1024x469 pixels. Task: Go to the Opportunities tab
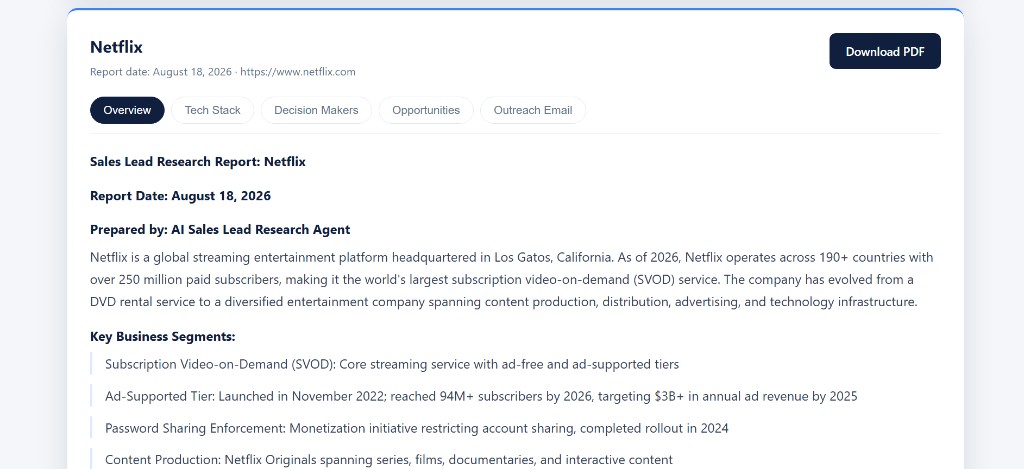(x=426, y=110)
